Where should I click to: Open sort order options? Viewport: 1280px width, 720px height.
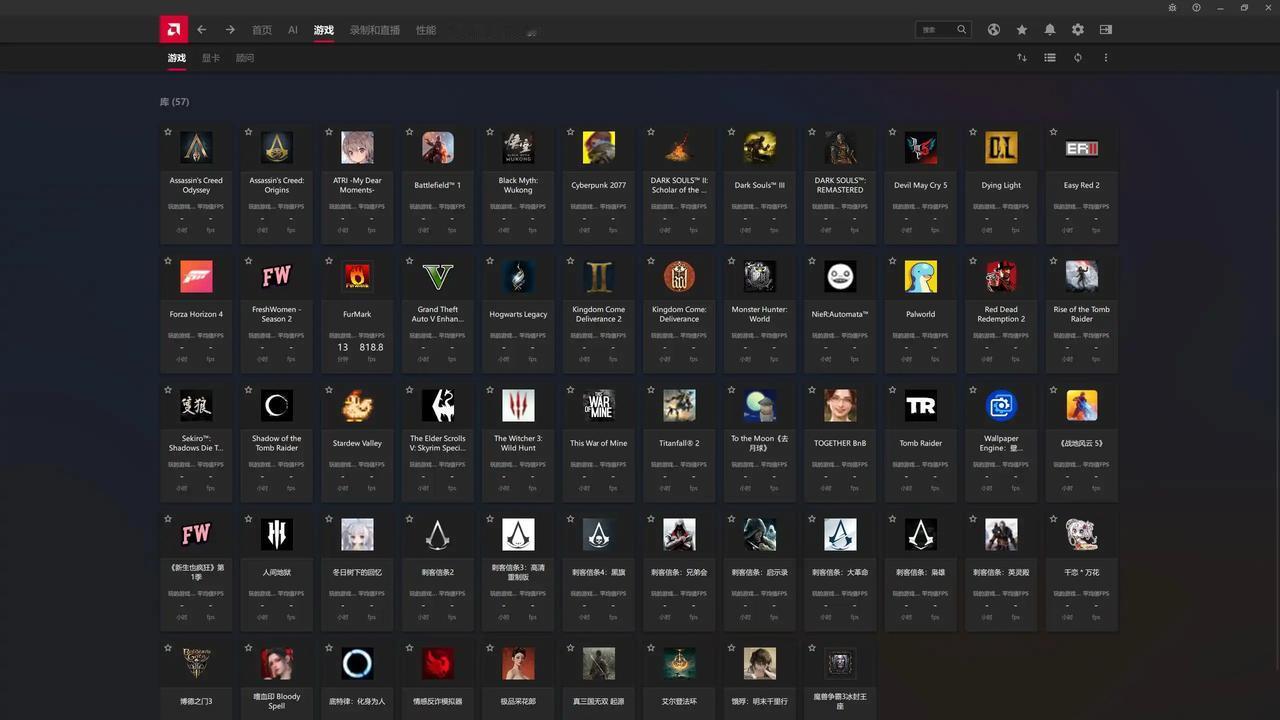1021,58
